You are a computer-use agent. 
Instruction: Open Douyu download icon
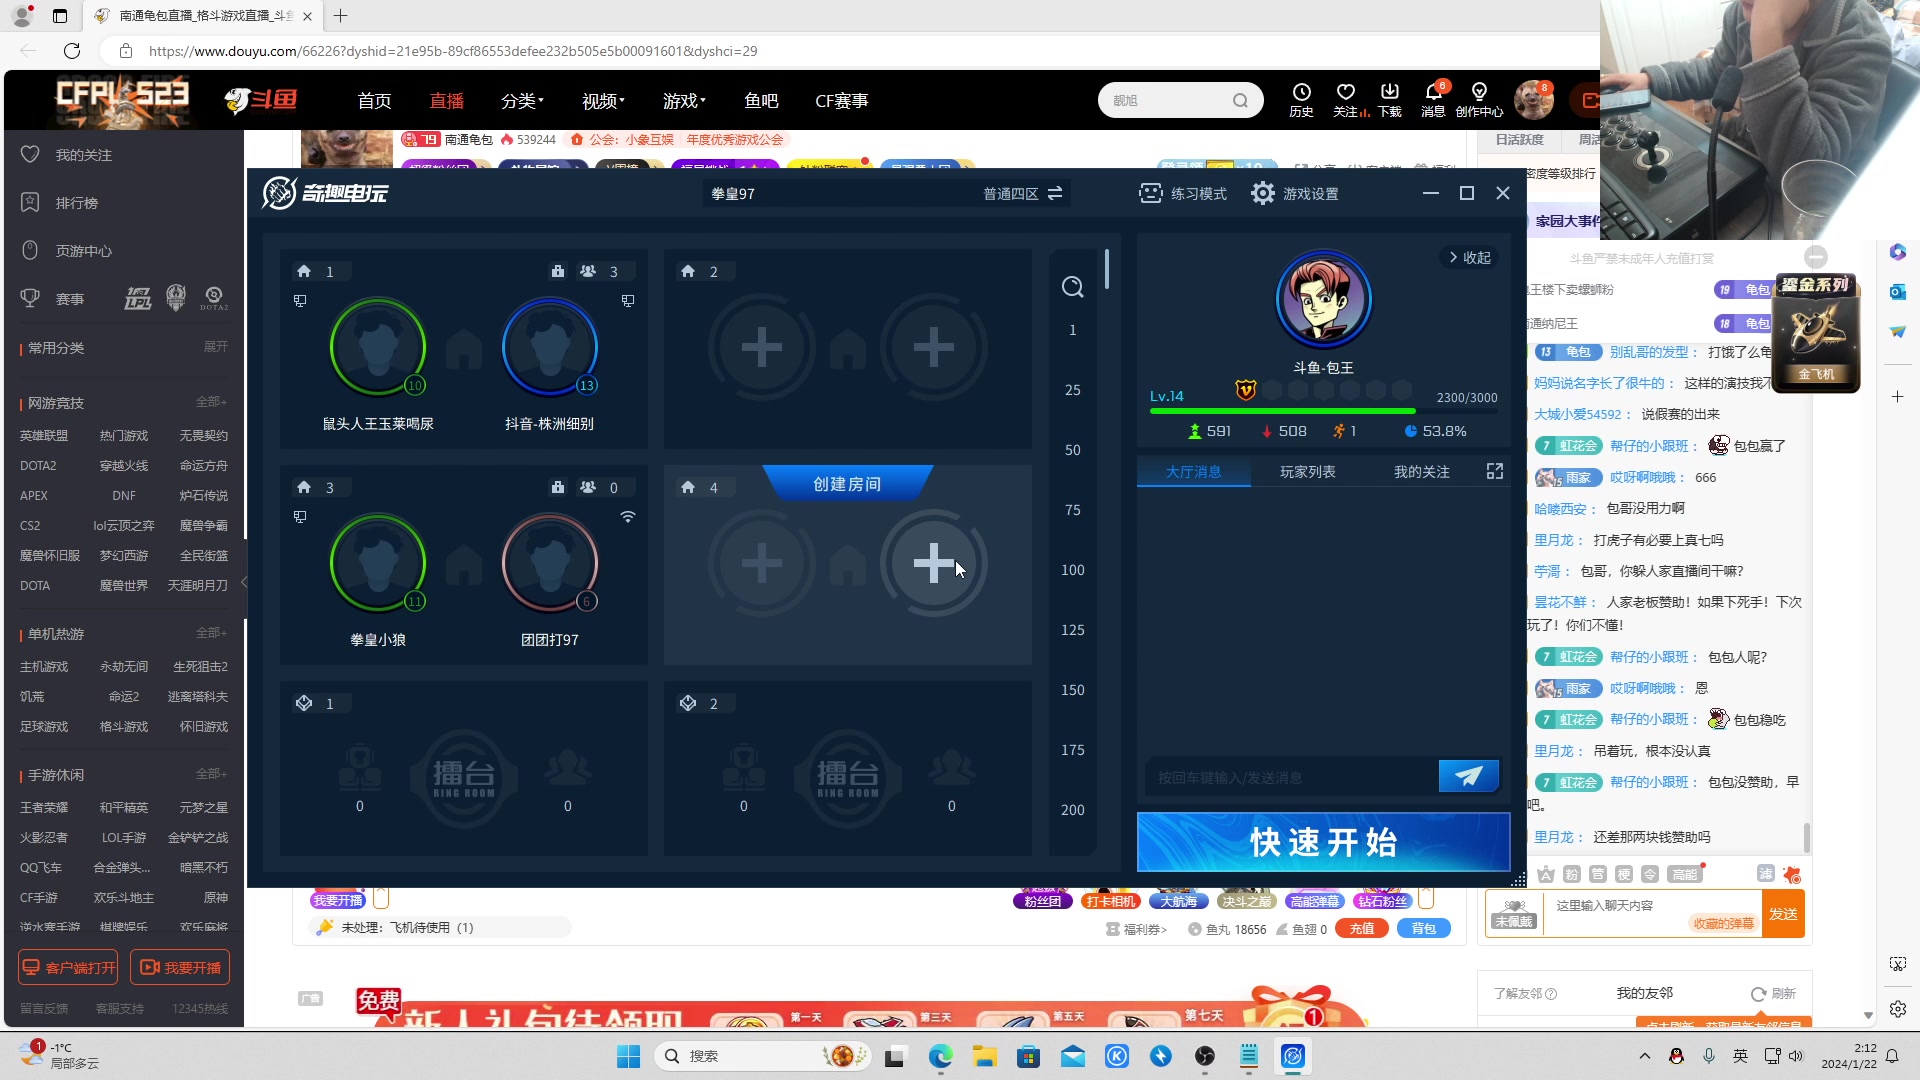point(1389,92)
